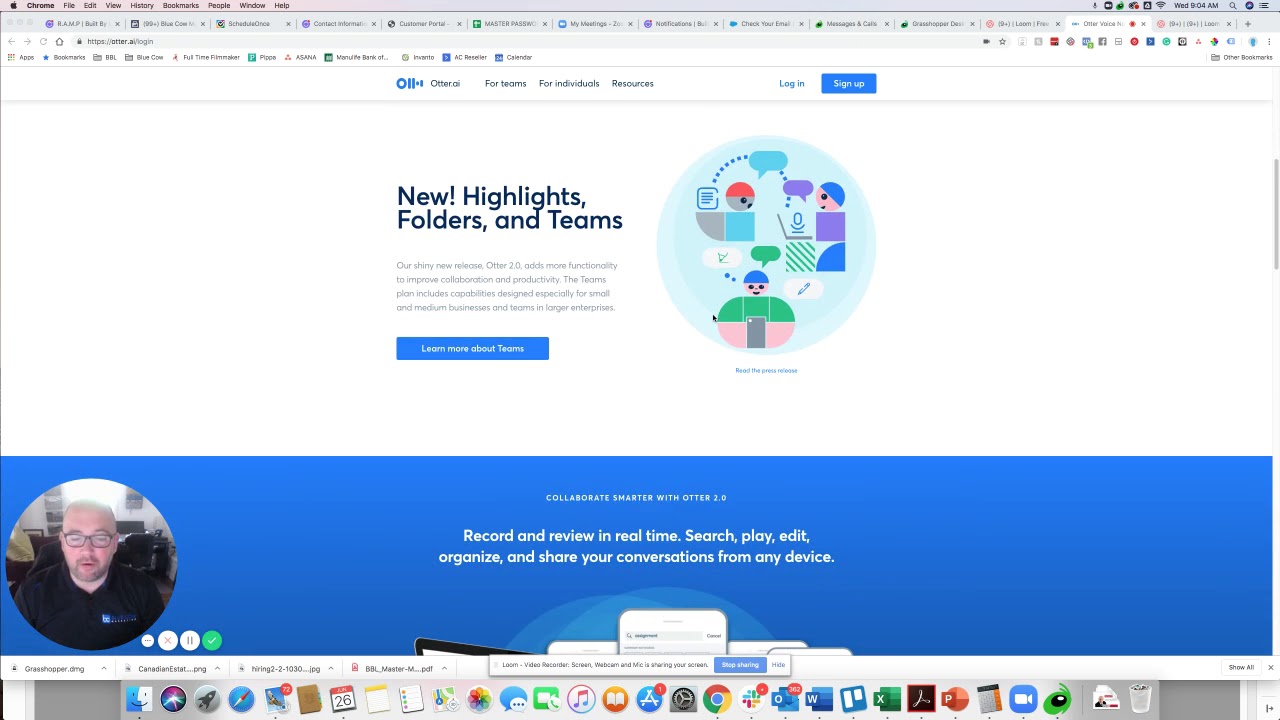1280x720 pixels.
Task: Open iTunes music app in dock
Action: pyautogui.click(x=581, y=699)
